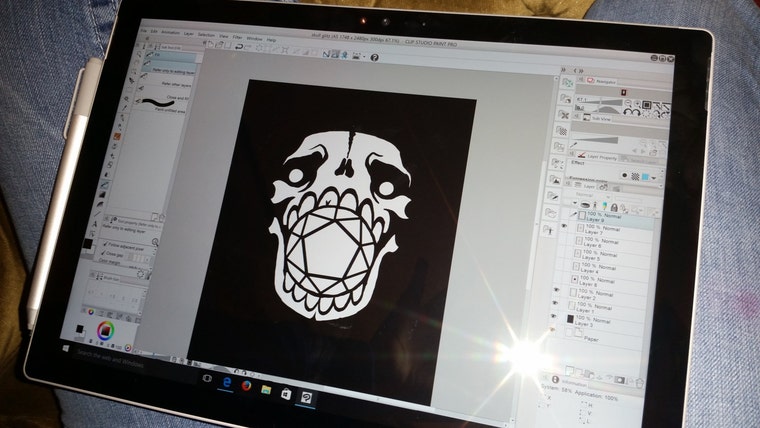760x428 pixels.
Task: Open the Filter menu
Action: pyautogui.click(x=237, y=37)
